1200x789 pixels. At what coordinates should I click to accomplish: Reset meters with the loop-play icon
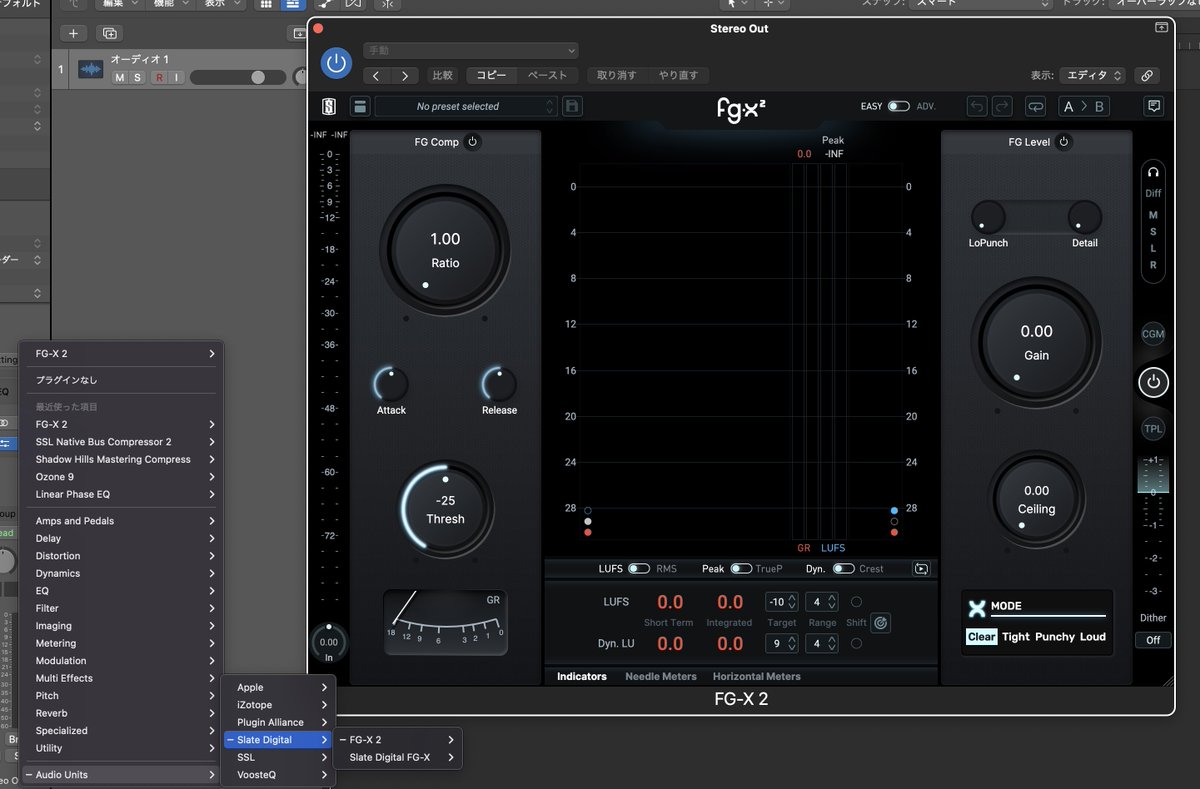920,569
